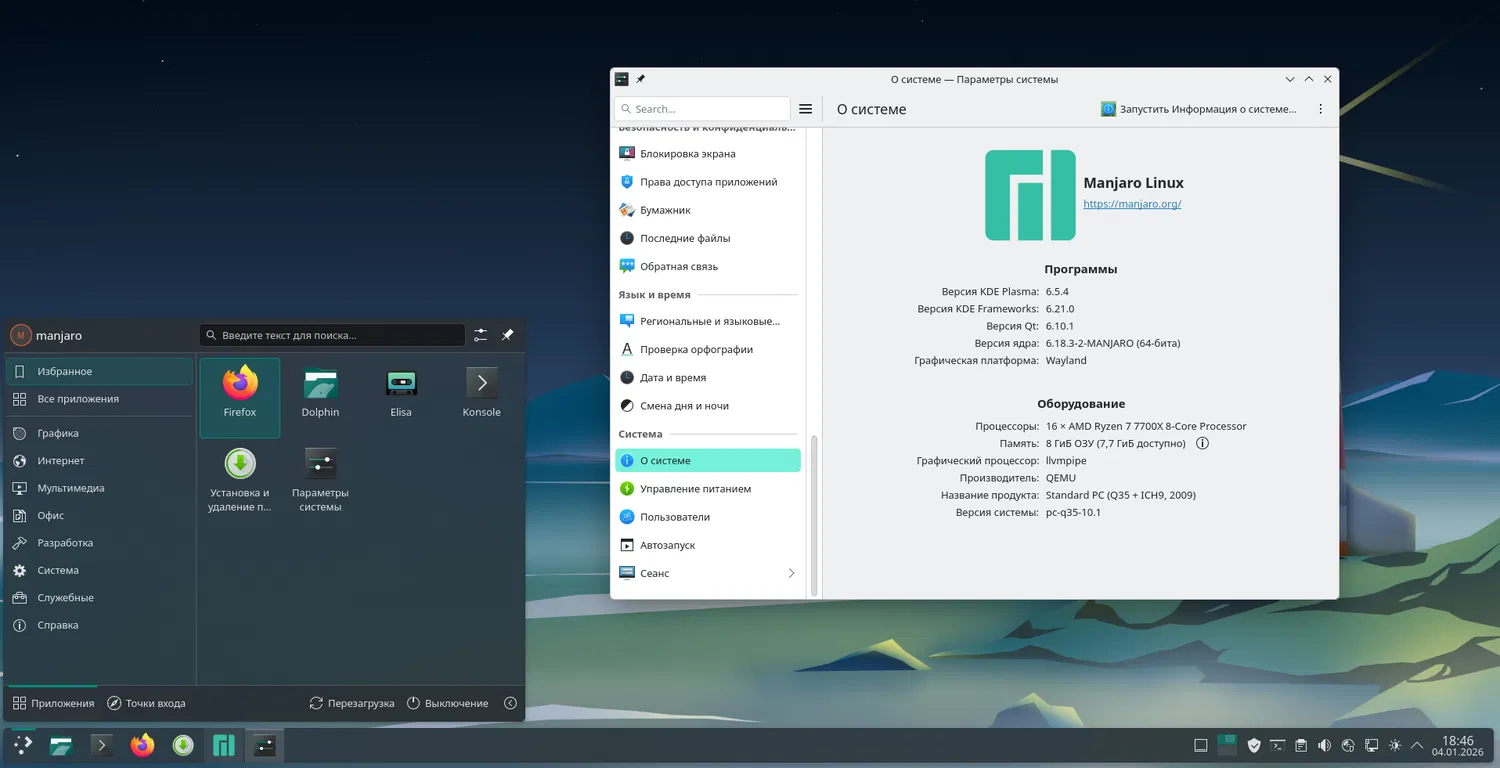Open the 'Интернет' launcher category
The image size is (1500, 768).
pos(99,461)
